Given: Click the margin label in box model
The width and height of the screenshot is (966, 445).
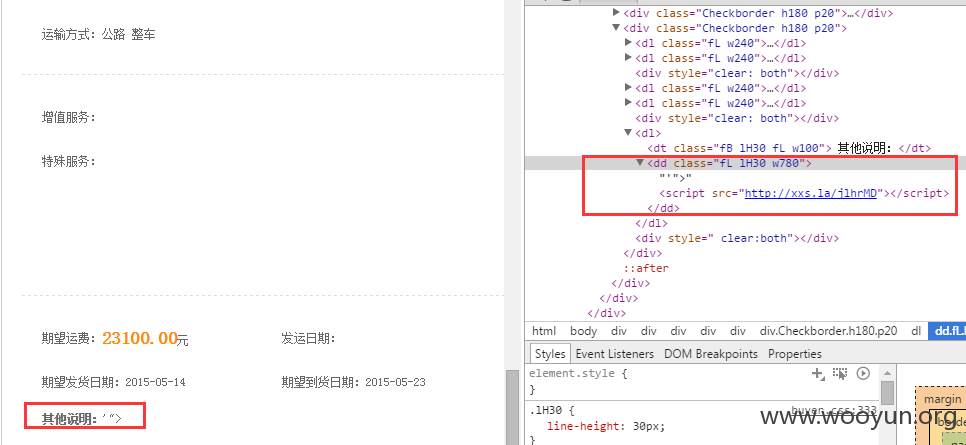Looking at the screenshot, I should click(x=943, y=399).
